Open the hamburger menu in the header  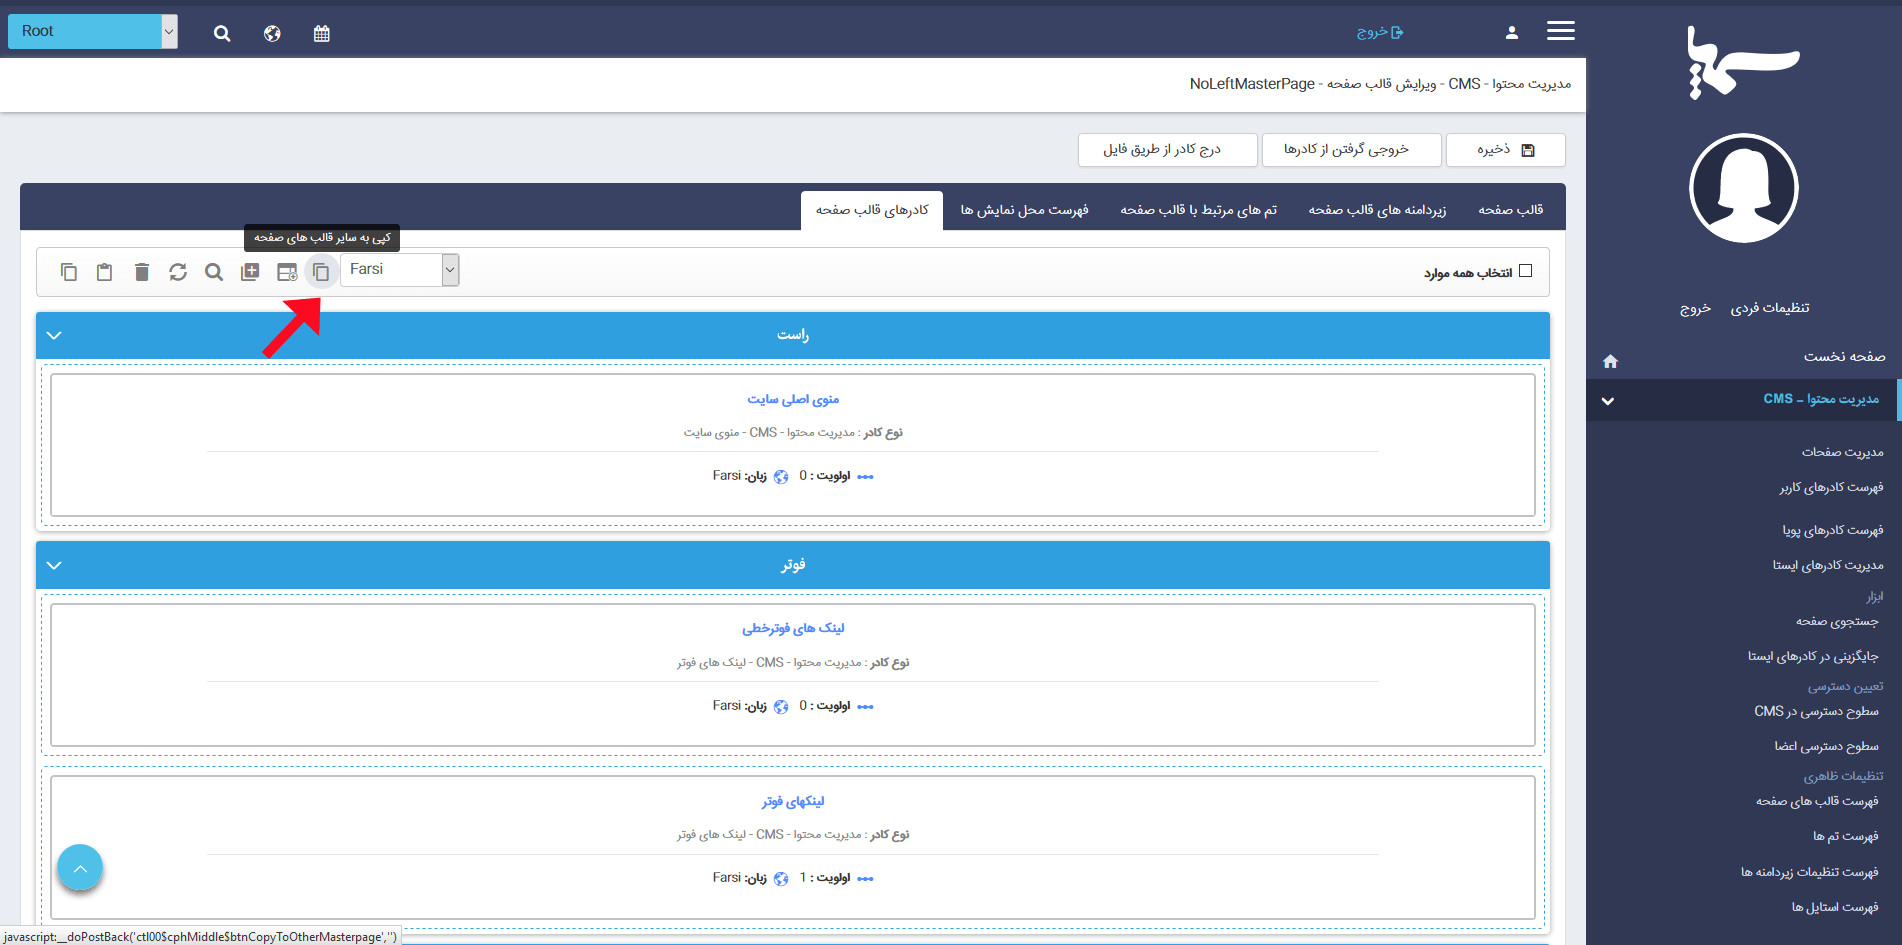pyautogui.click(x=1560, y=31)
